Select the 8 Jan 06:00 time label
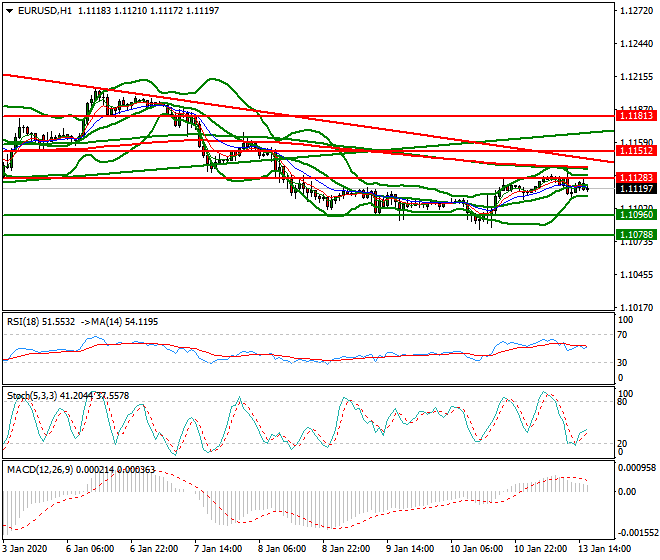Screen dimensions: 660x560 coord(282,549)
